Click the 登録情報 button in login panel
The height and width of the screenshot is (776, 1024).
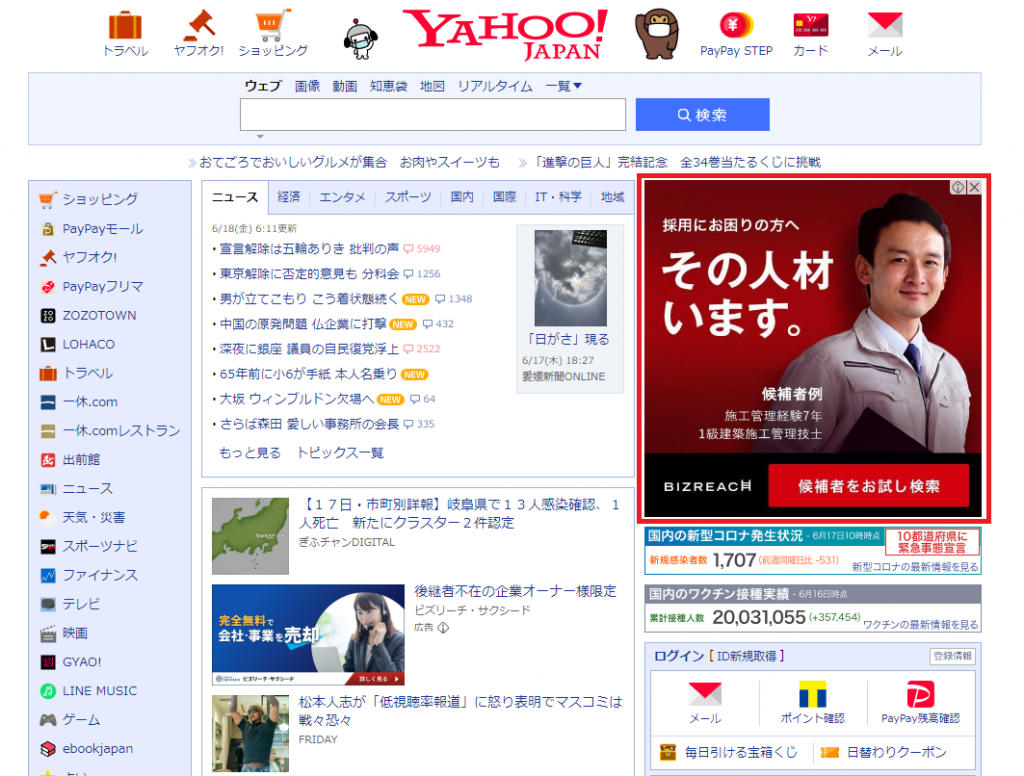pyautogui.click(x=952, y=656)
